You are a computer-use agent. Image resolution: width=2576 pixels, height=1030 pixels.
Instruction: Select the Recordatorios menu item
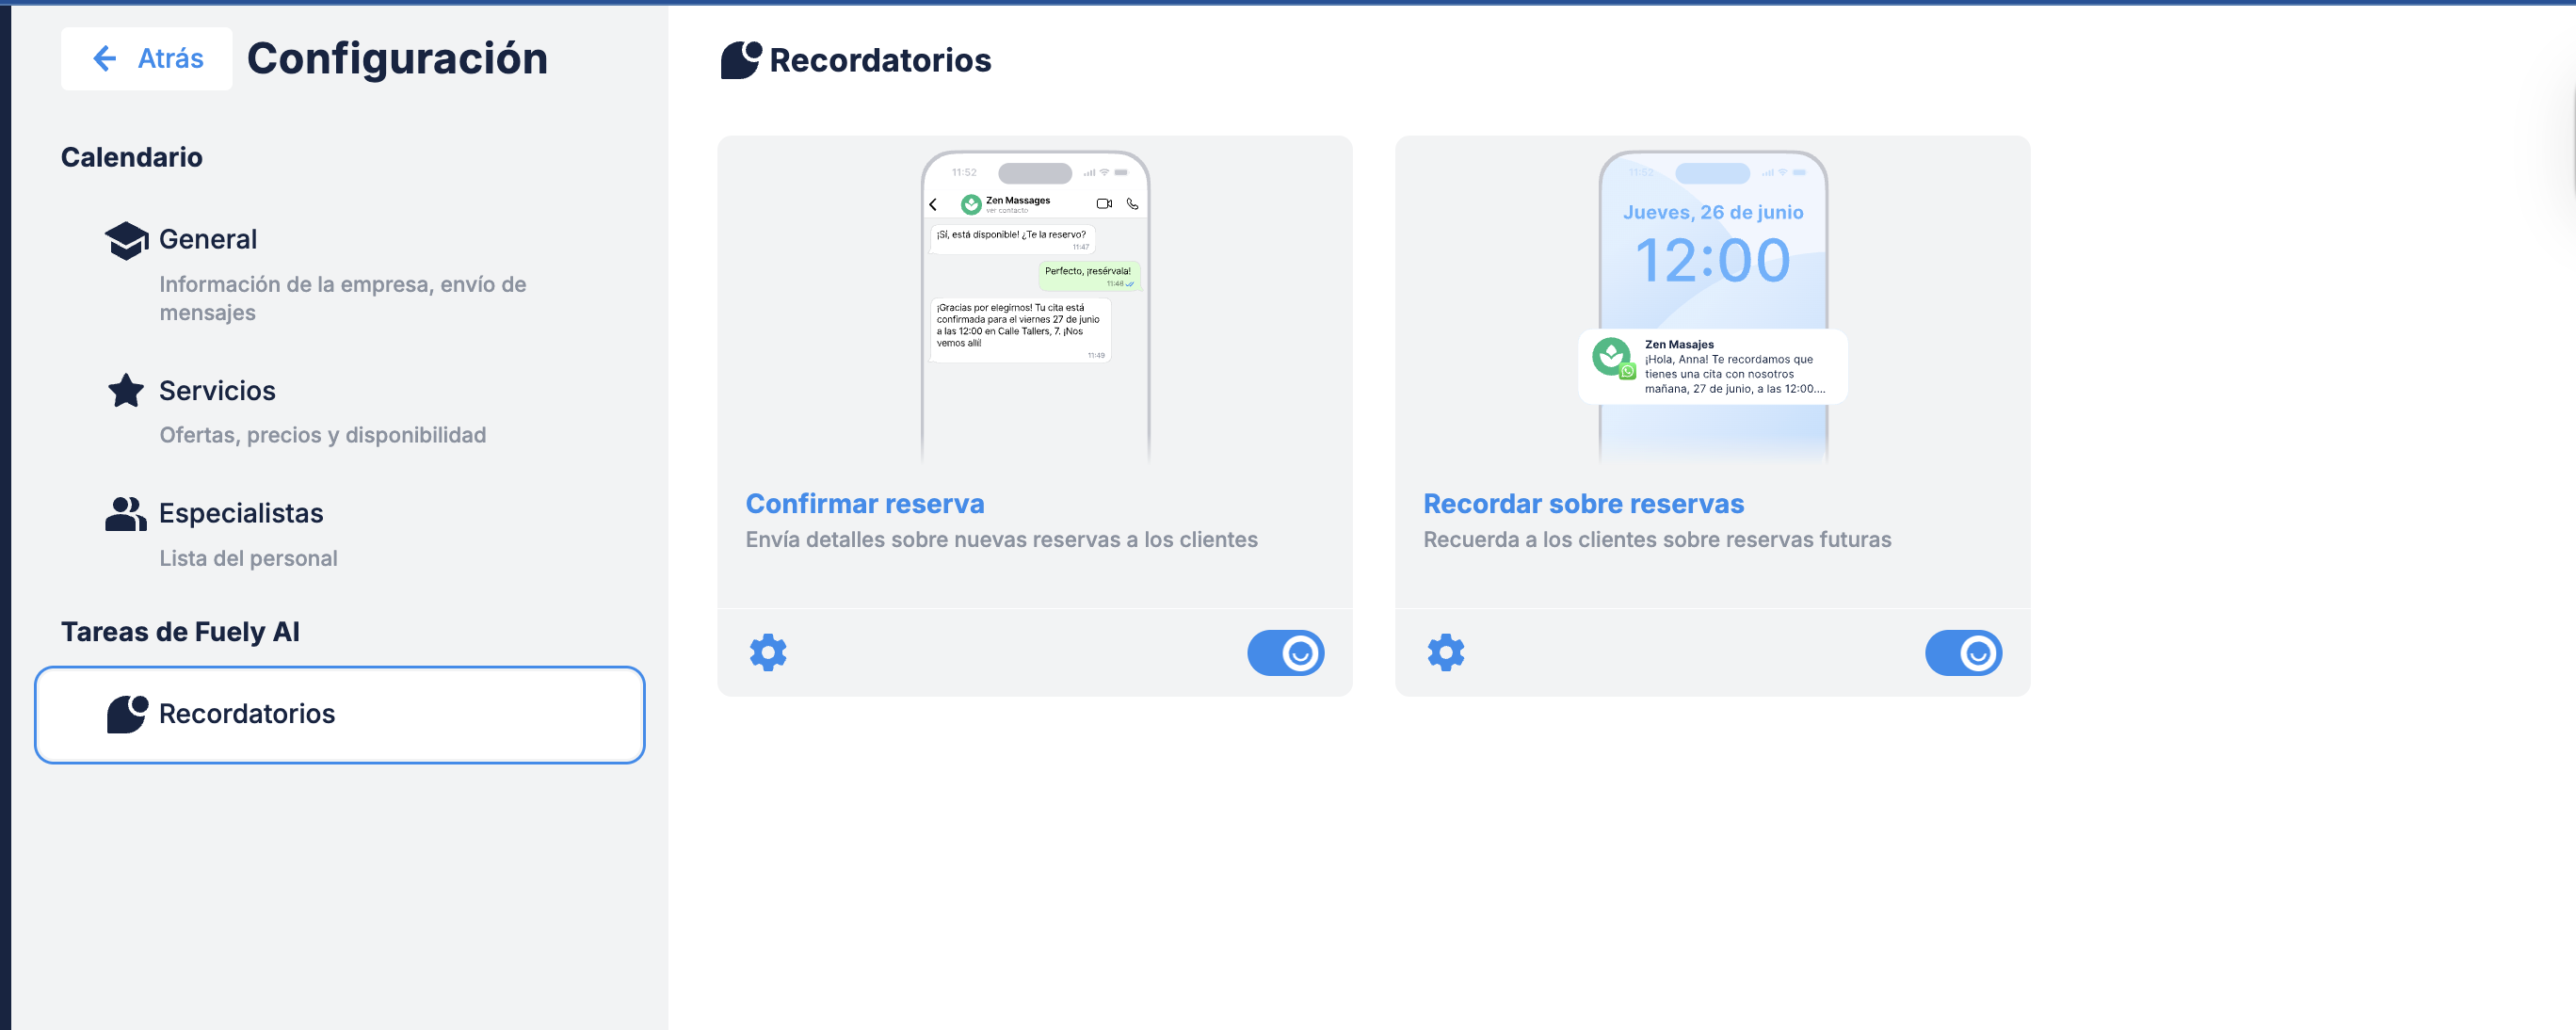(340, 714)
